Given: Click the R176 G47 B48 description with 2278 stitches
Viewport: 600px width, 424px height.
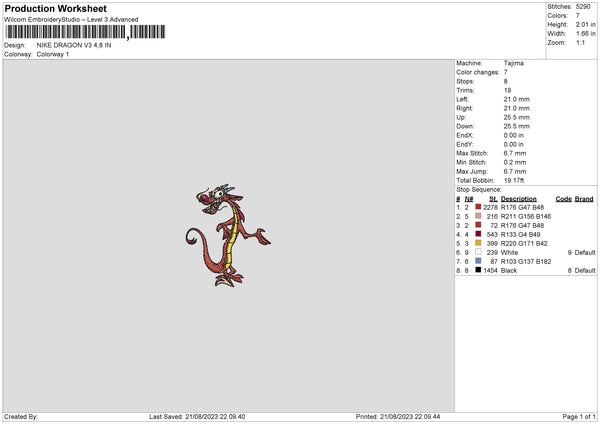Looking at the screenshot, I should tap(522, 207).
